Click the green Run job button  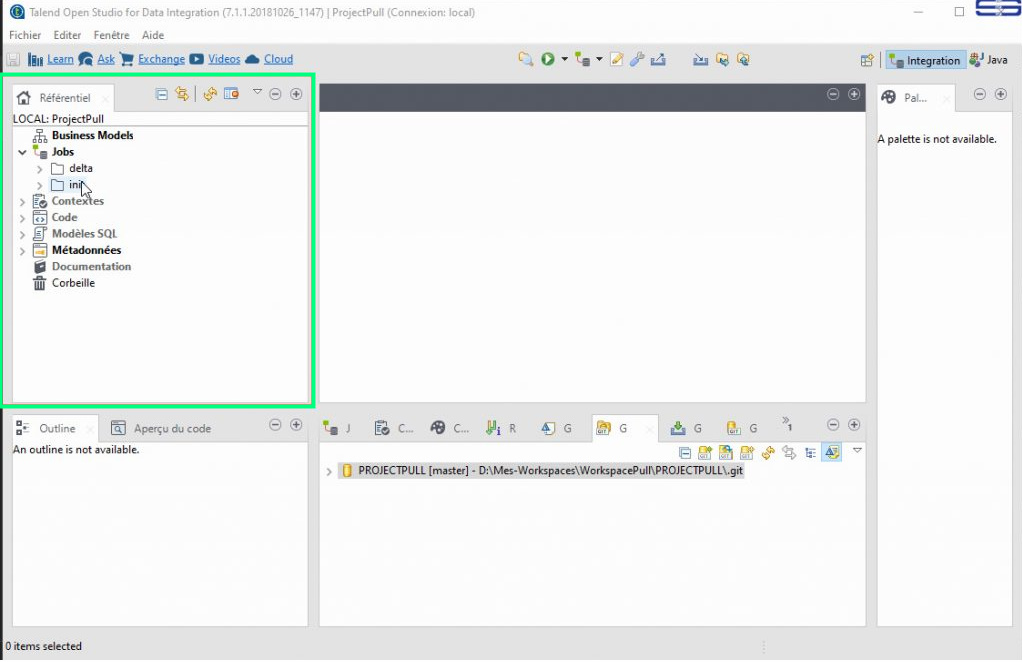[548, 59]
